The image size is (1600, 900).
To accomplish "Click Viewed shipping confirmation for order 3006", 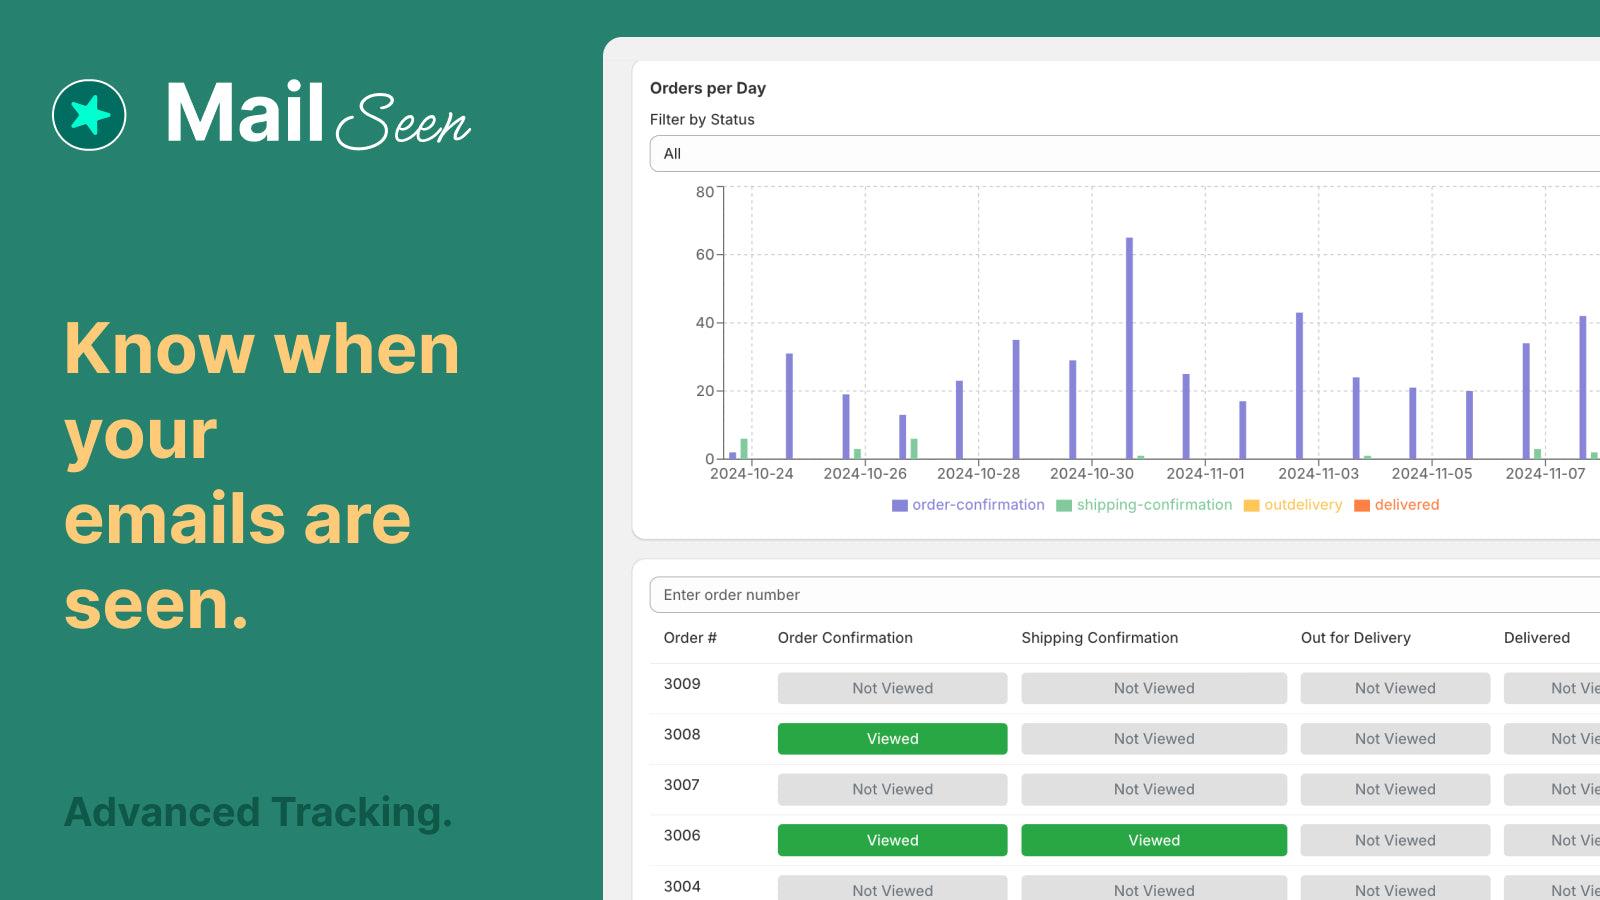I will [1153, 840].
